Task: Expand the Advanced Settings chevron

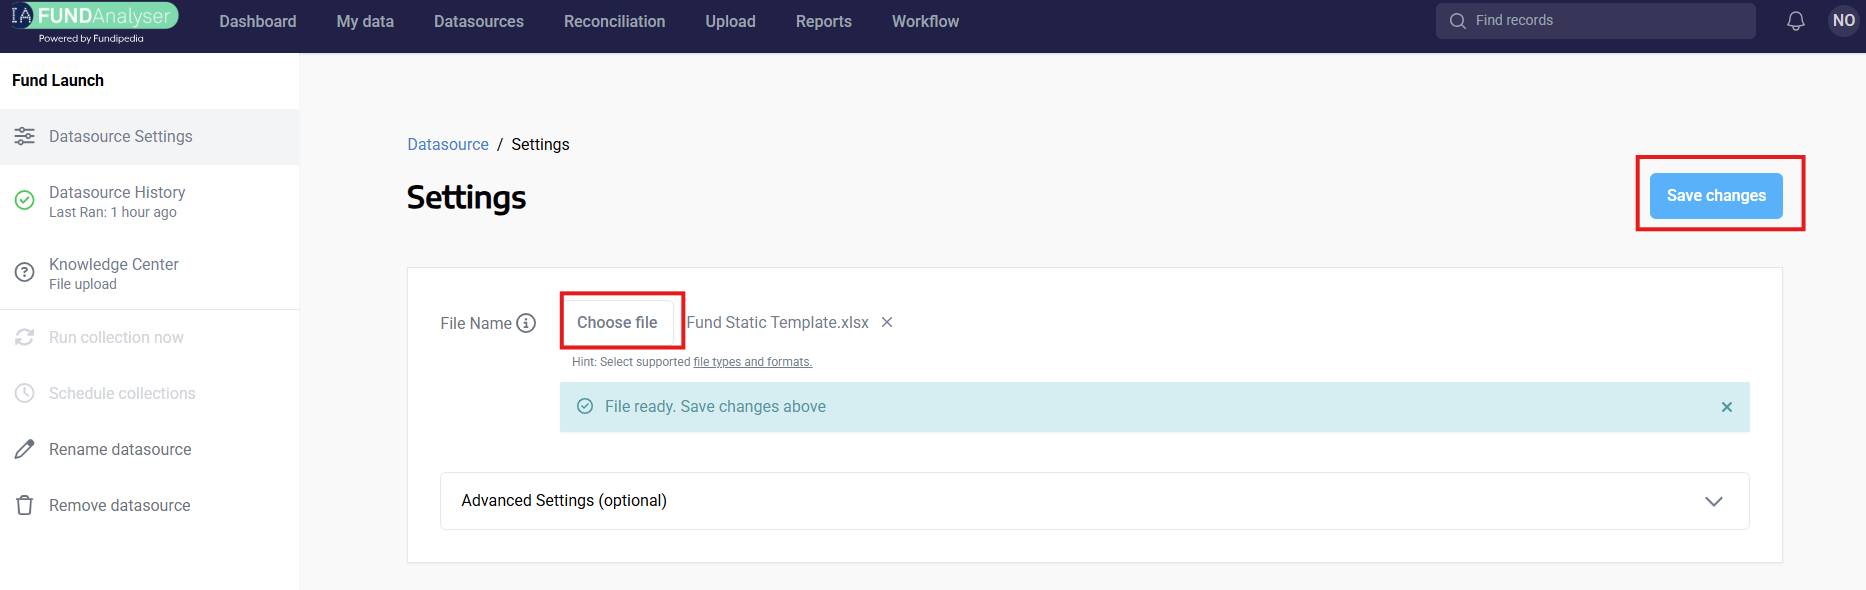Action: [1713, 501]
